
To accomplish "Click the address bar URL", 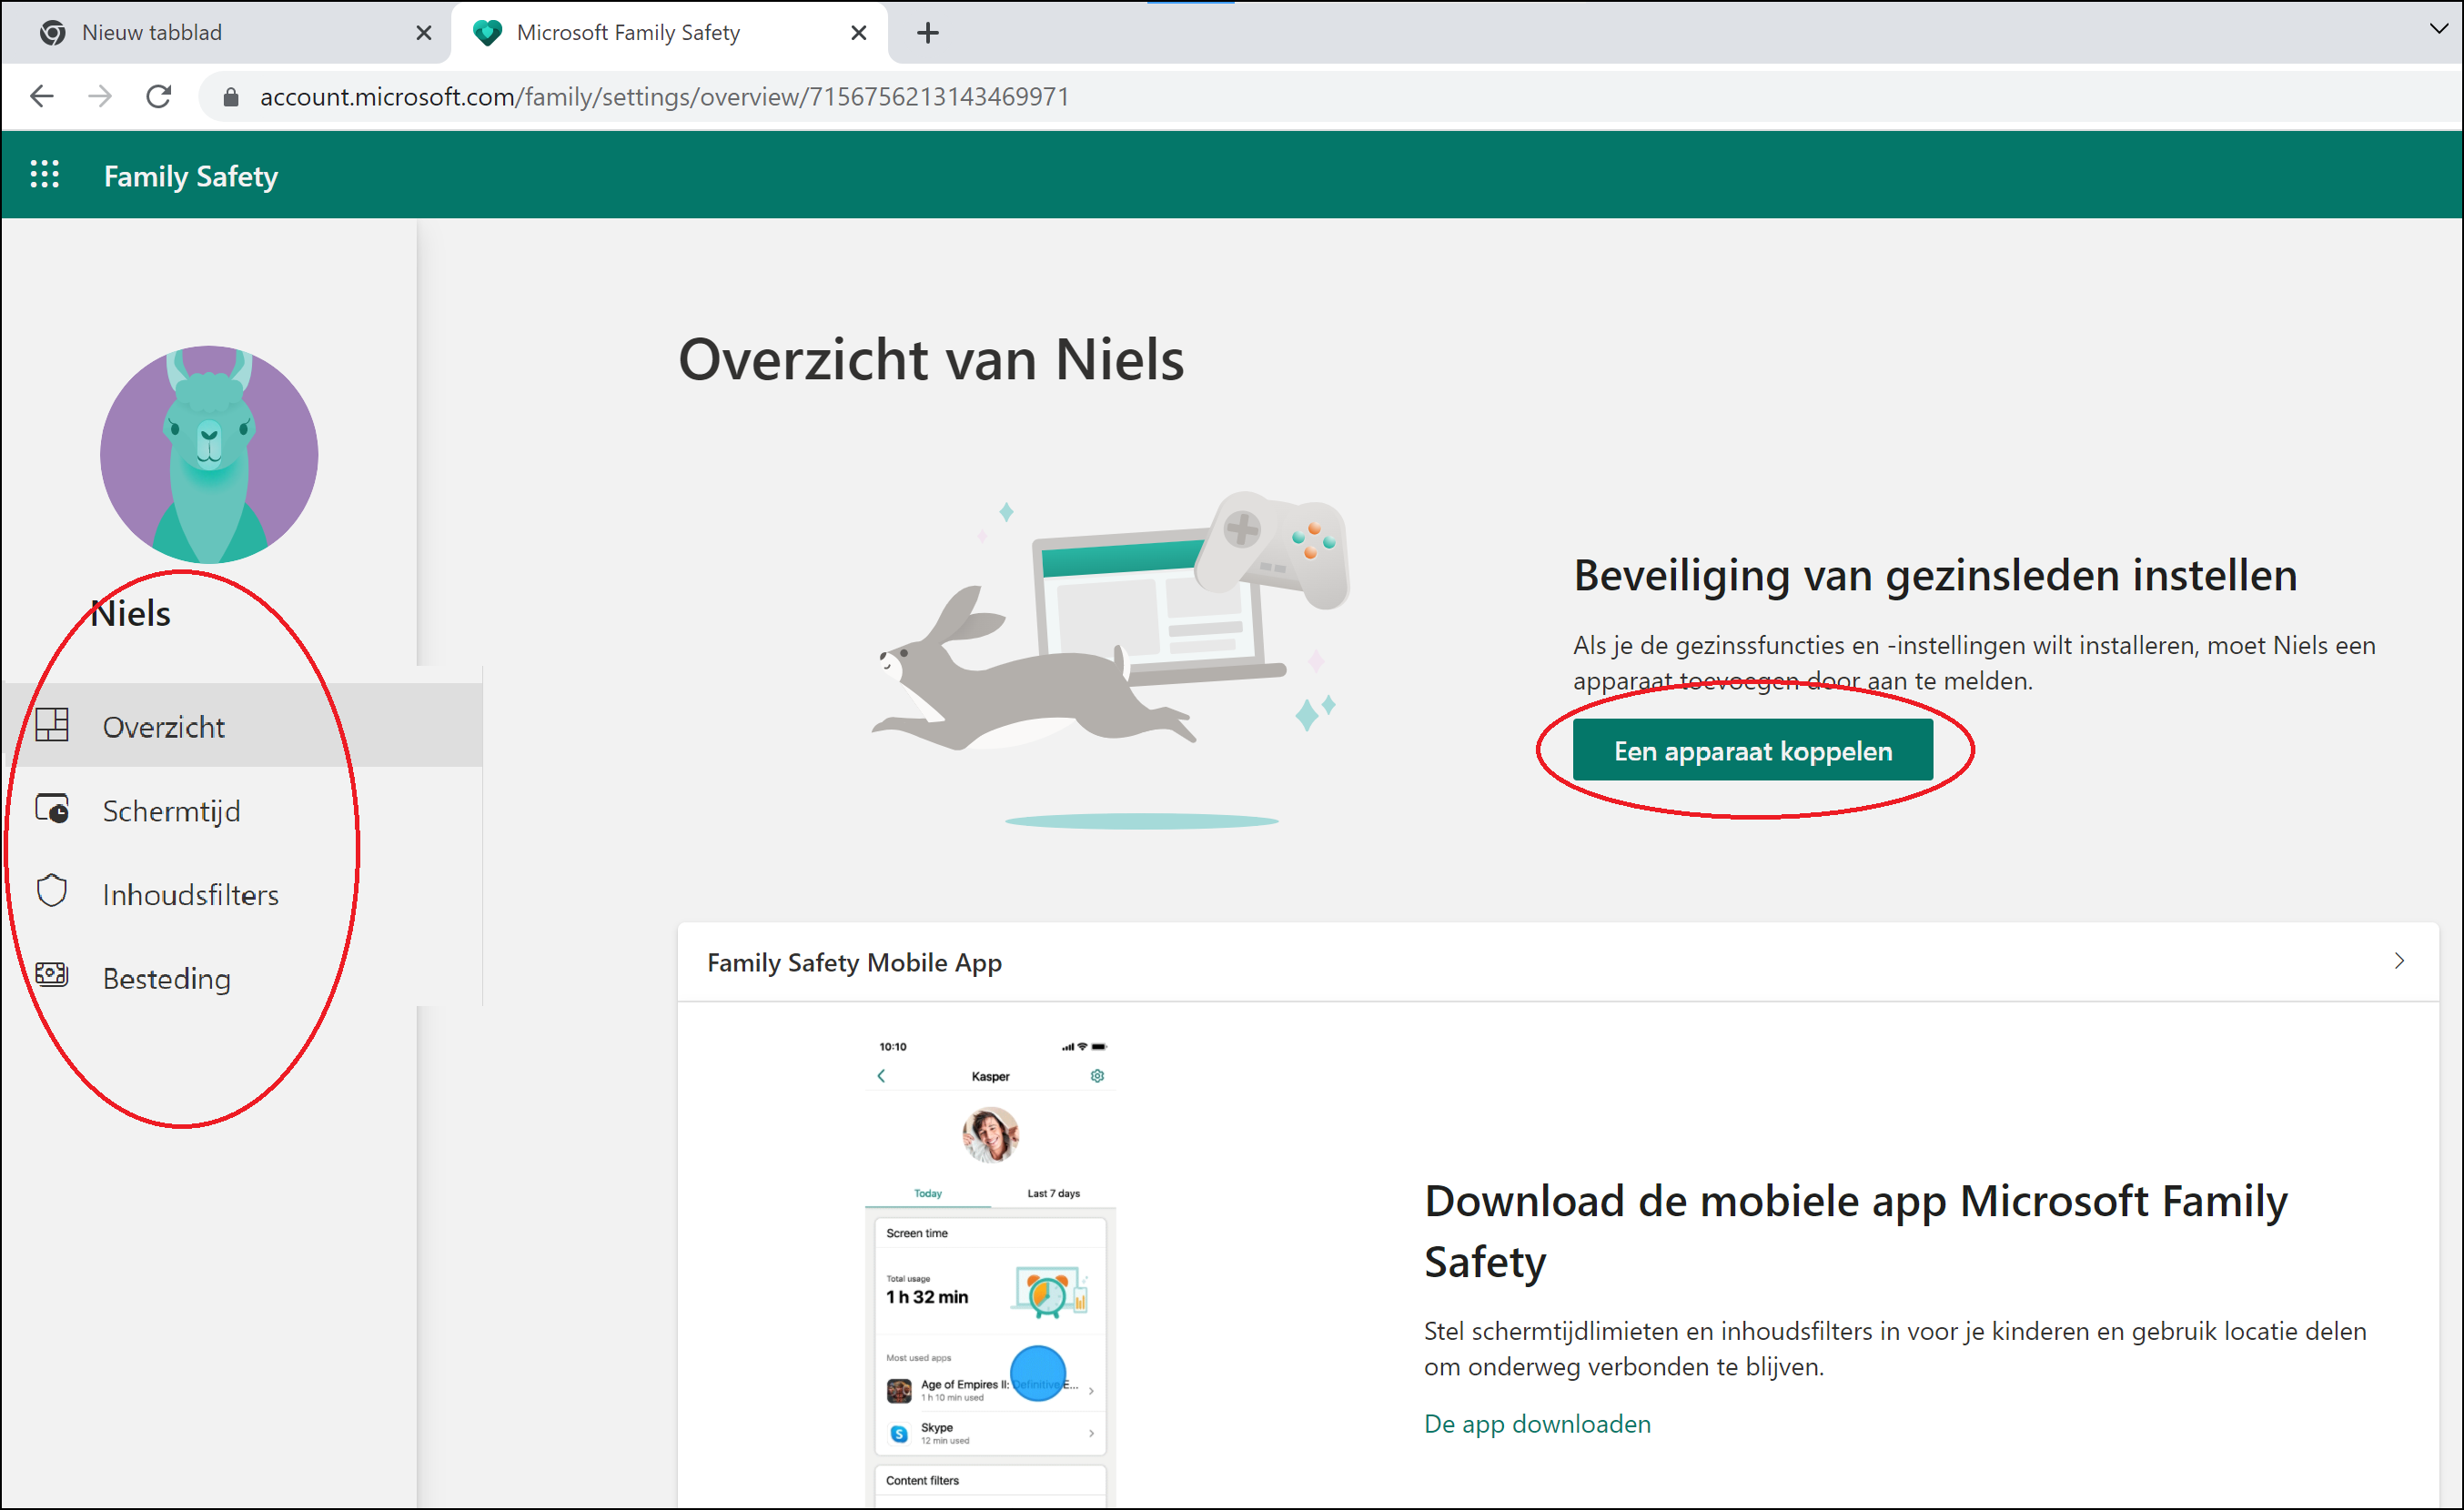I will point(664,97).
